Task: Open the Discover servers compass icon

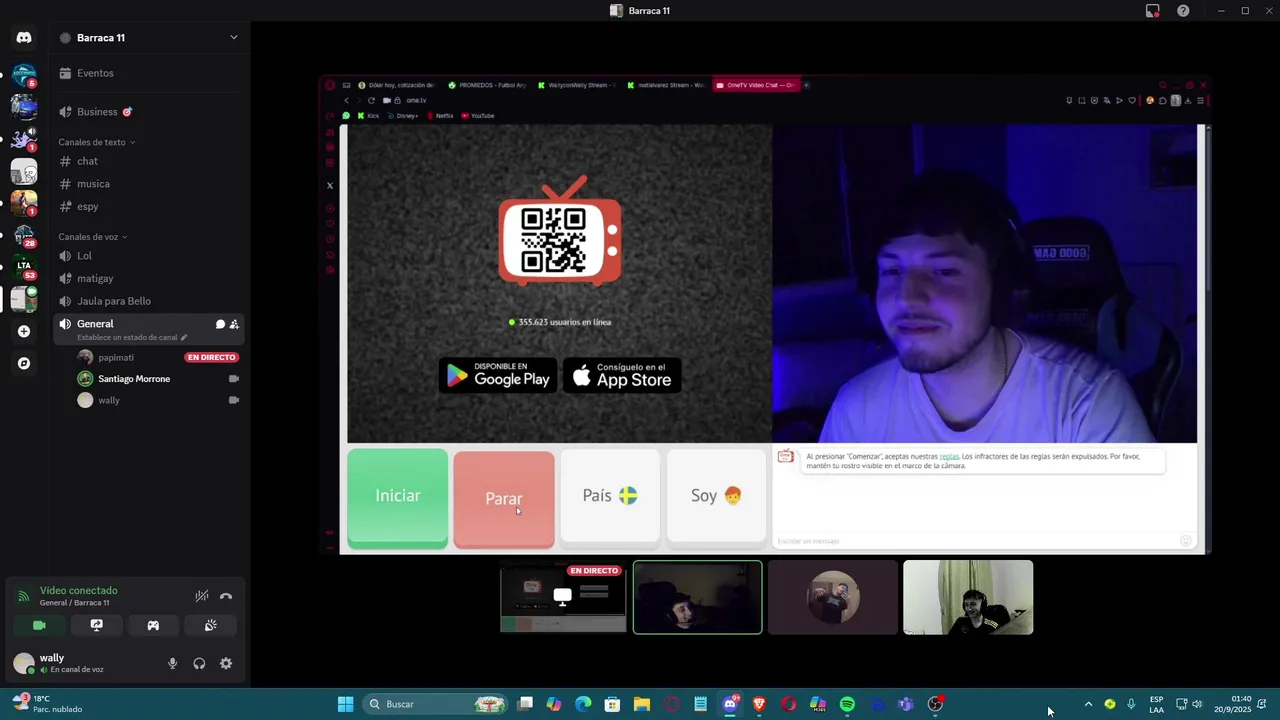Action: 24,363
